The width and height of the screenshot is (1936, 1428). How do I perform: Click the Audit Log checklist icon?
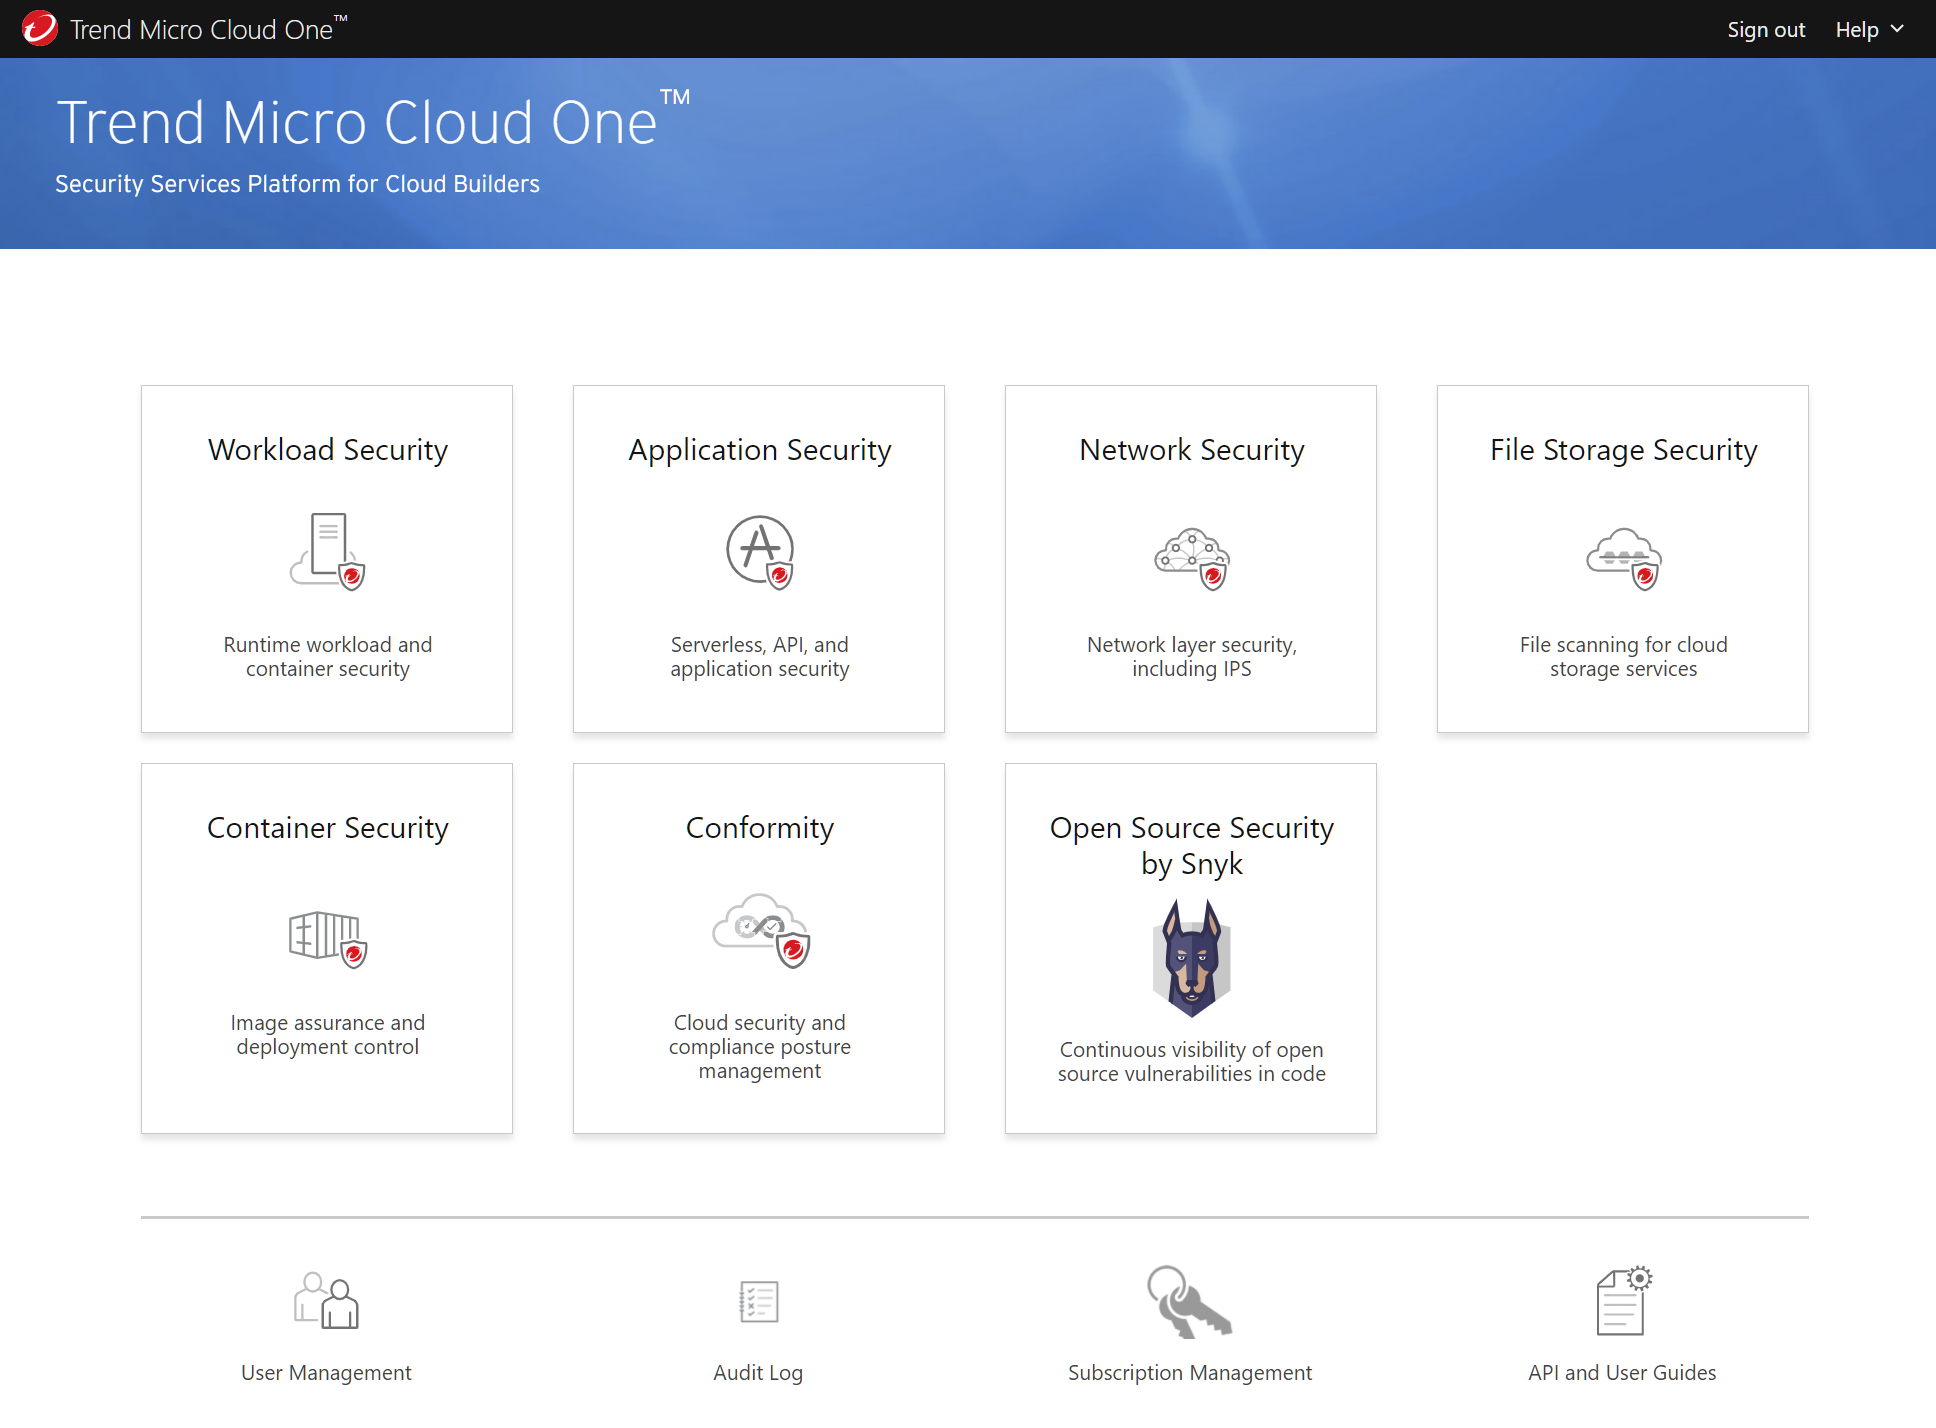tap(759, 1301)
